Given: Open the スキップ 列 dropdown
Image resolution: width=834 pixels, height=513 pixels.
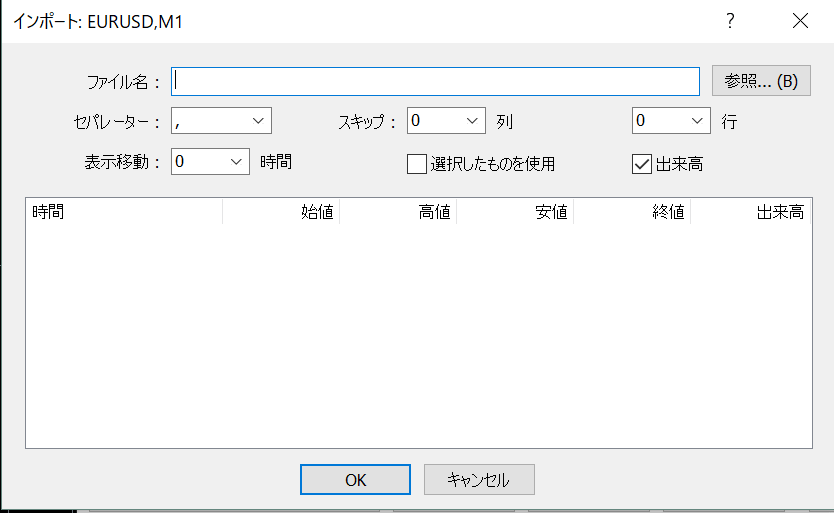Looking at the screenshot, I should click(x=446, y=121).
